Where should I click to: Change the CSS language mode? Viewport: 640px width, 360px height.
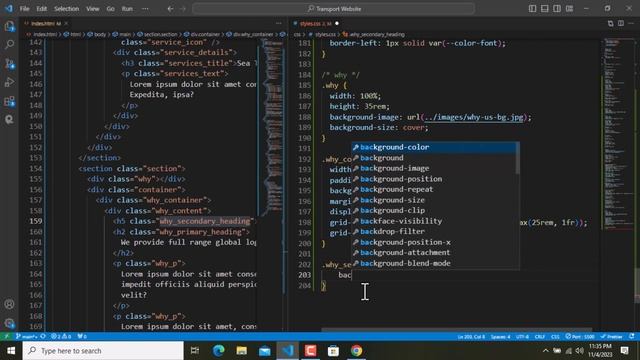tap(555, 337)
